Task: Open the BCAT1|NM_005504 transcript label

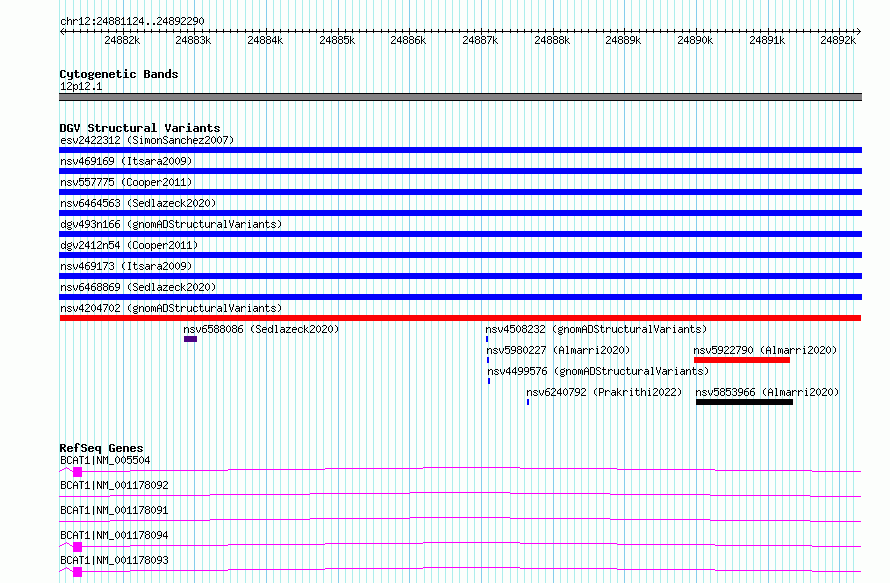Action: tap(105, 460)
